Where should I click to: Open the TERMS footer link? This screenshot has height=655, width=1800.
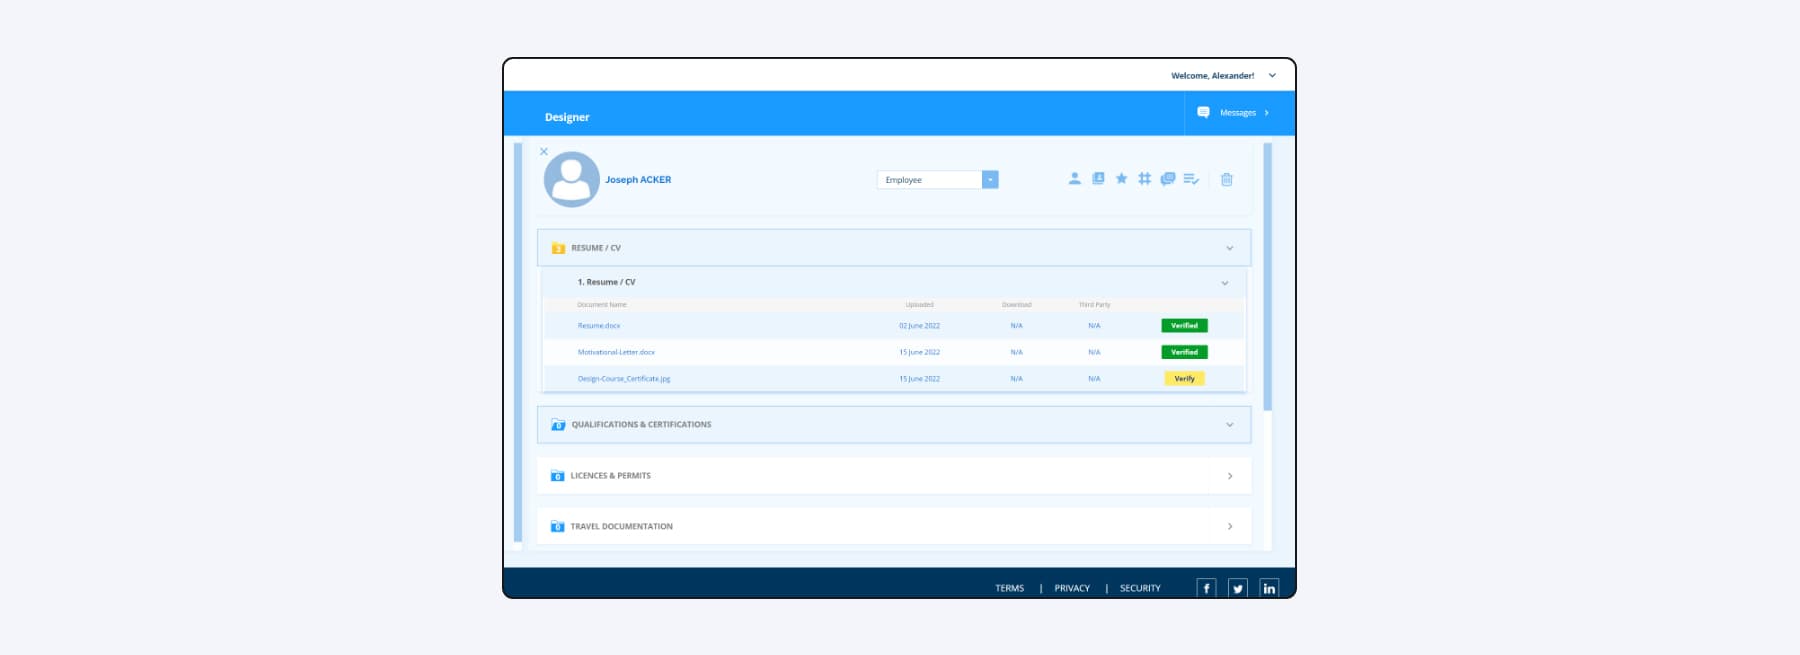tap(1010, 589)
